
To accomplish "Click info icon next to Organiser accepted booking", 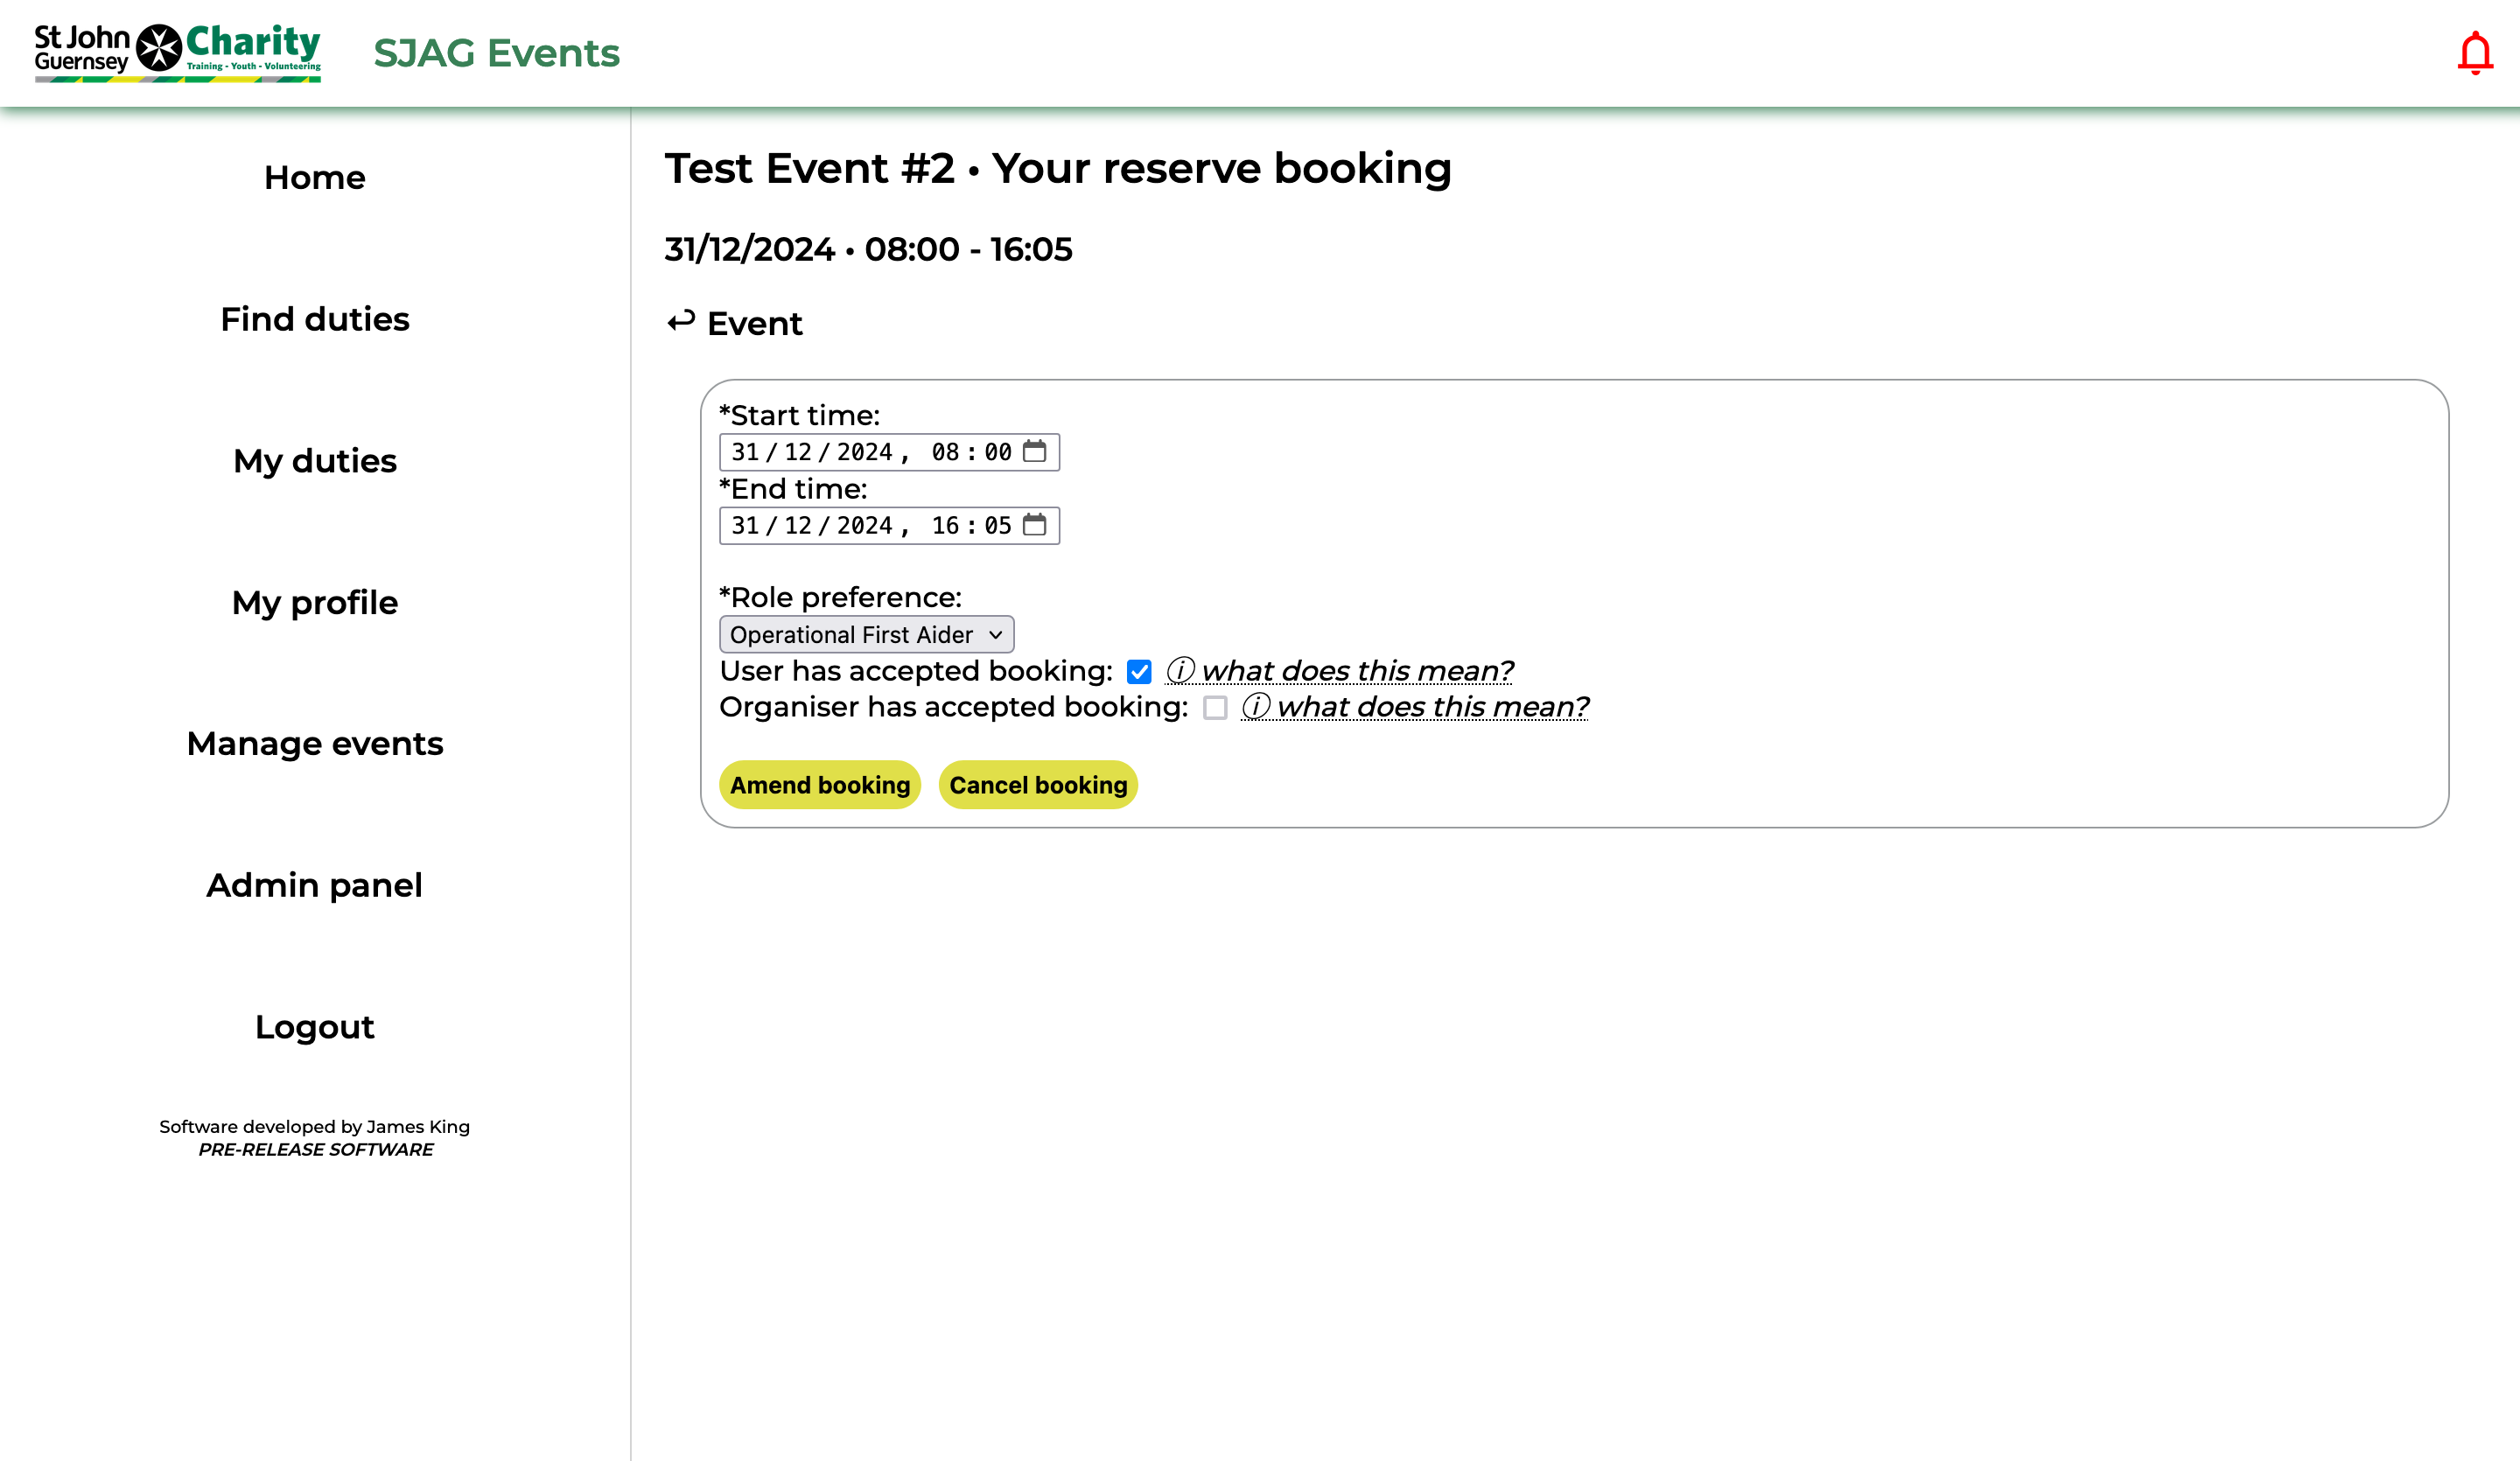I will point(1255,706).
